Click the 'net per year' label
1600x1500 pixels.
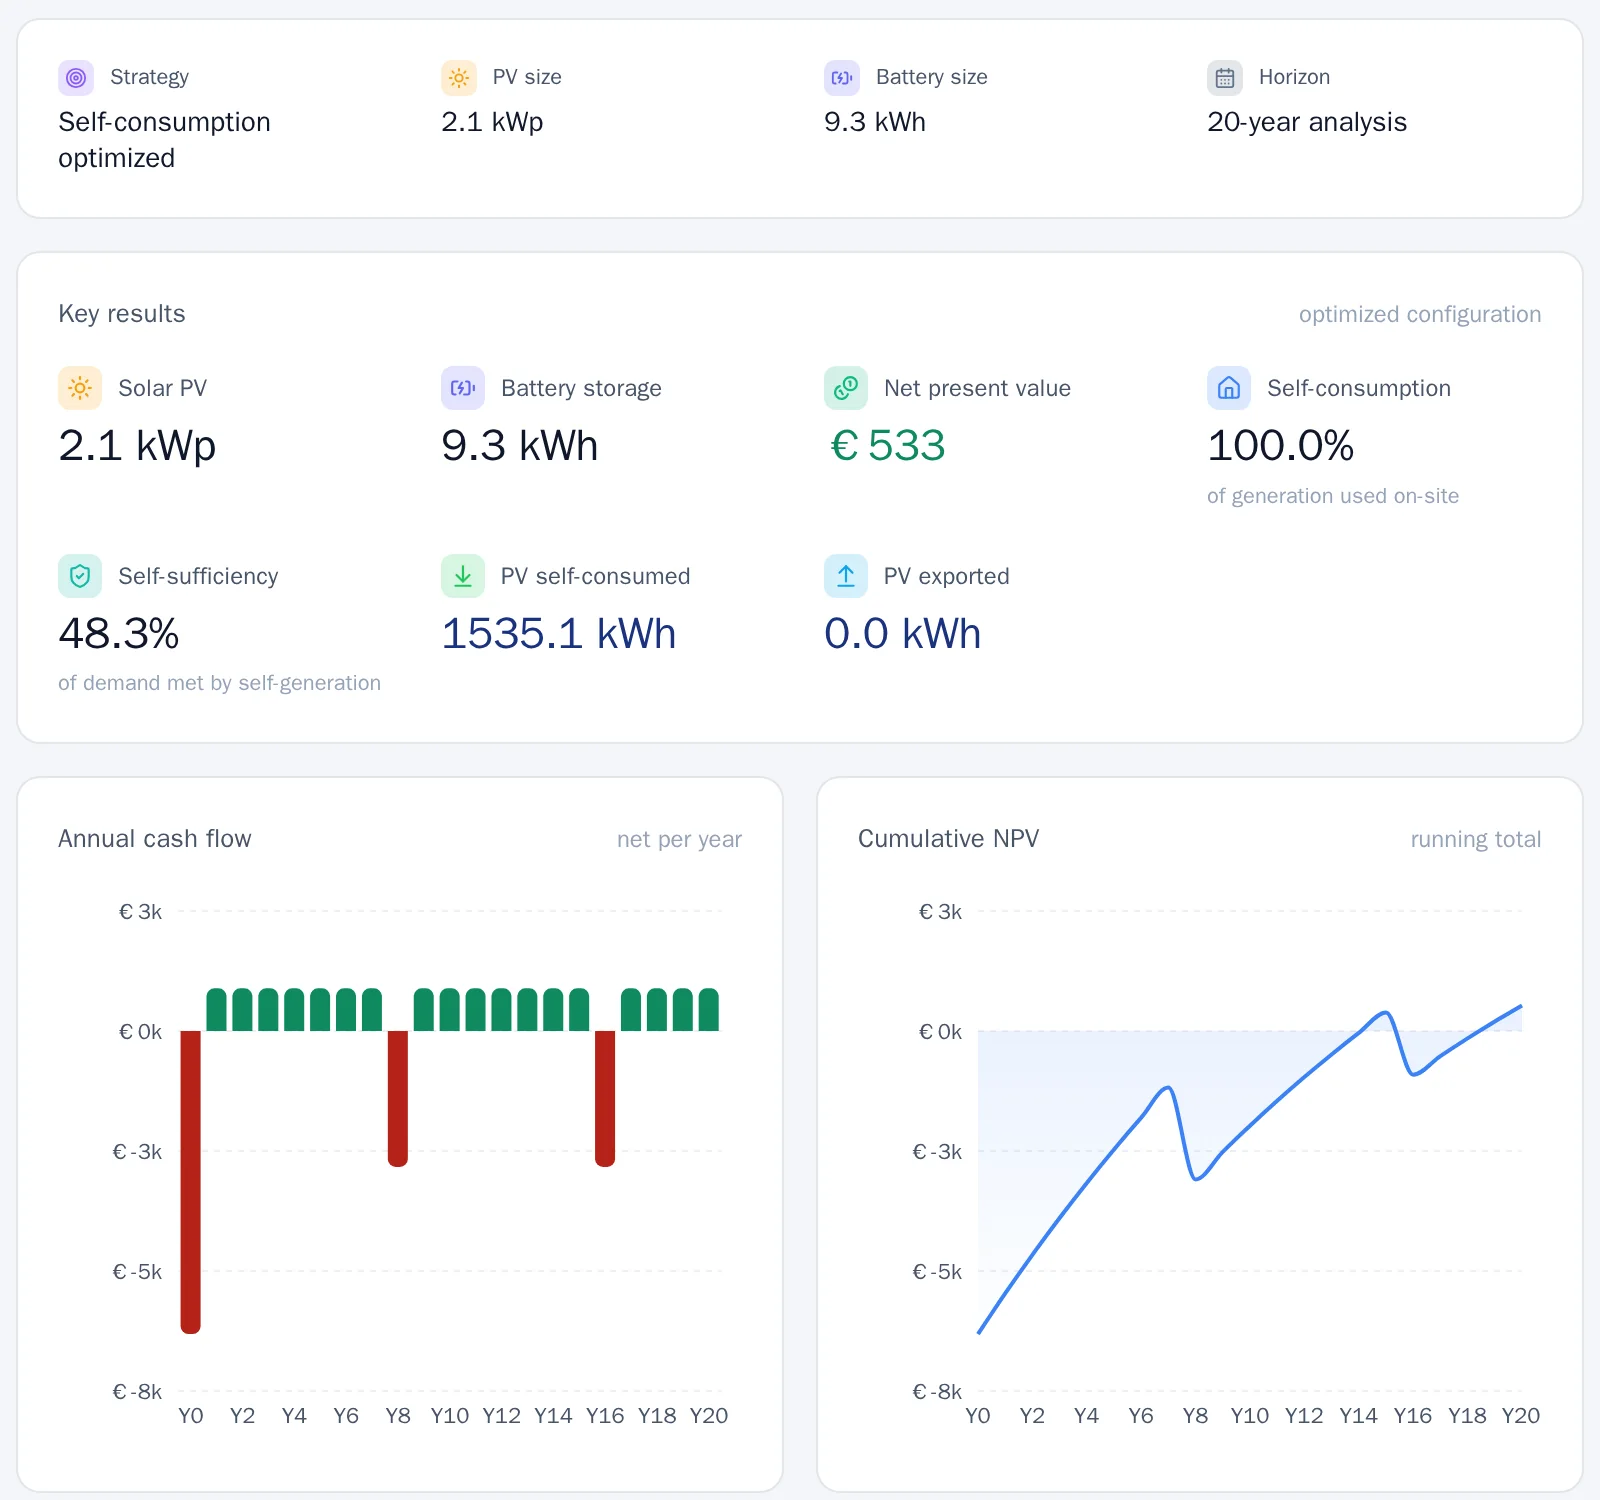click(x=679, y=839)
